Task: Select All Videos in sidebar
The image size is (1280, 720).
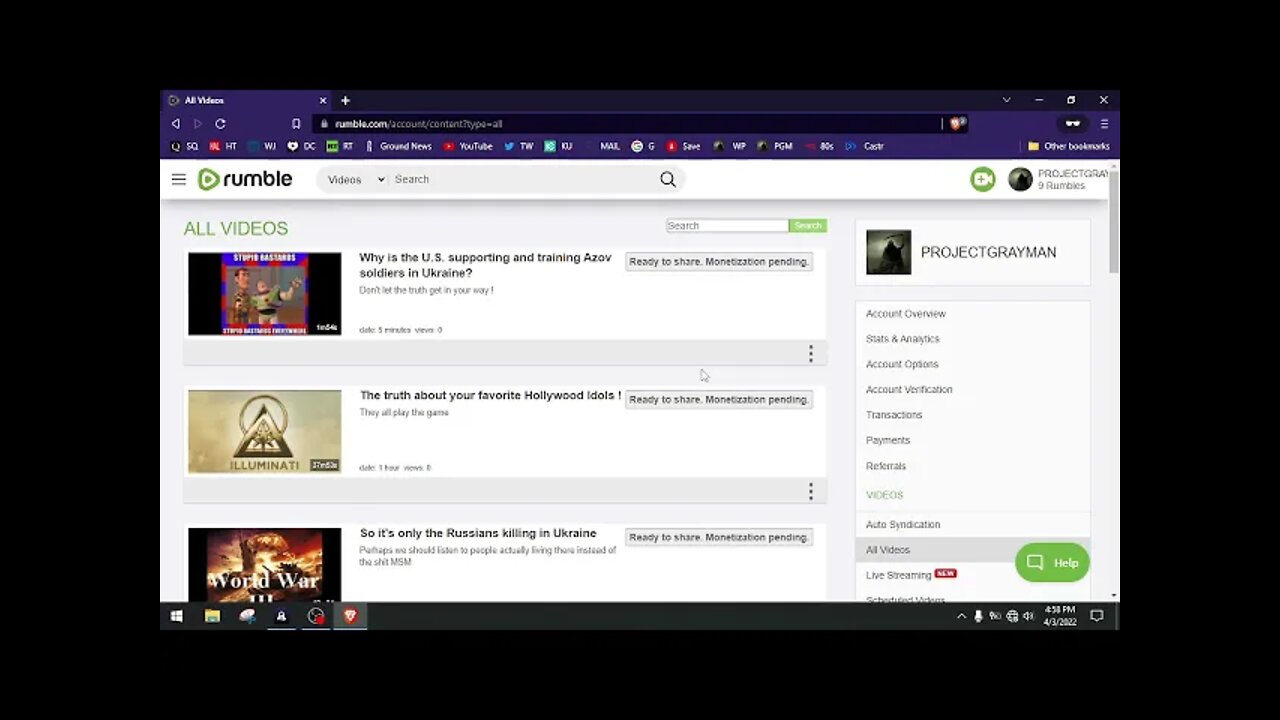Action: pos(888,550)
